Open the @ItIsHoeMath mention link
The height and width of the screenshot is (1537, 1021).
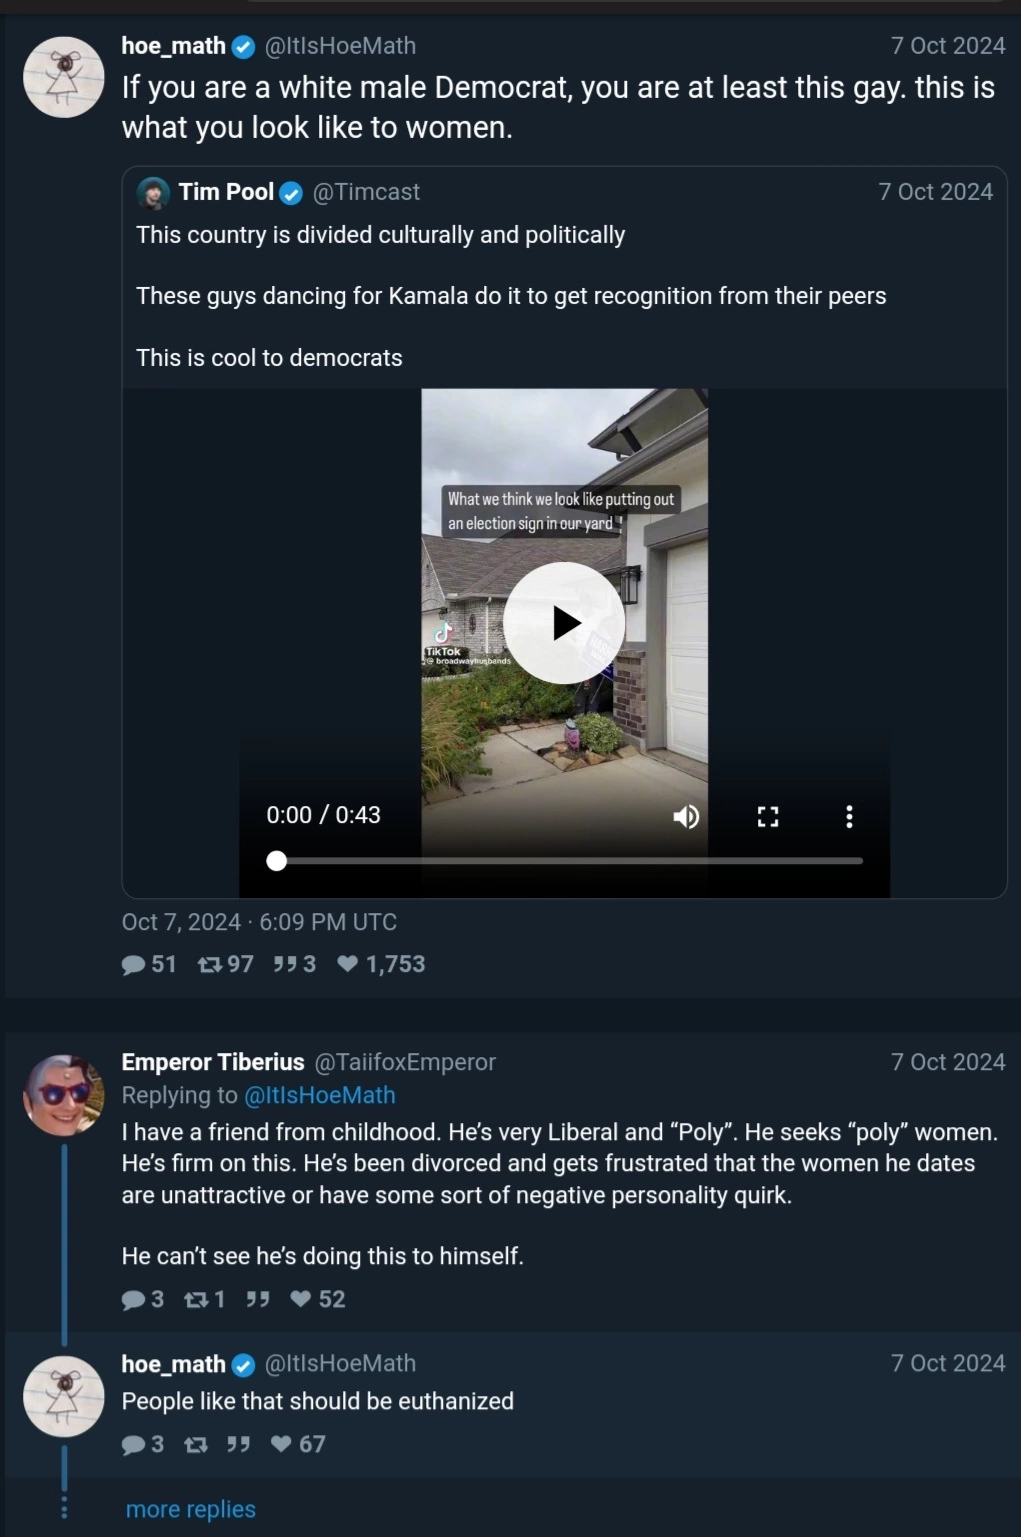(x=320, y=1096)
